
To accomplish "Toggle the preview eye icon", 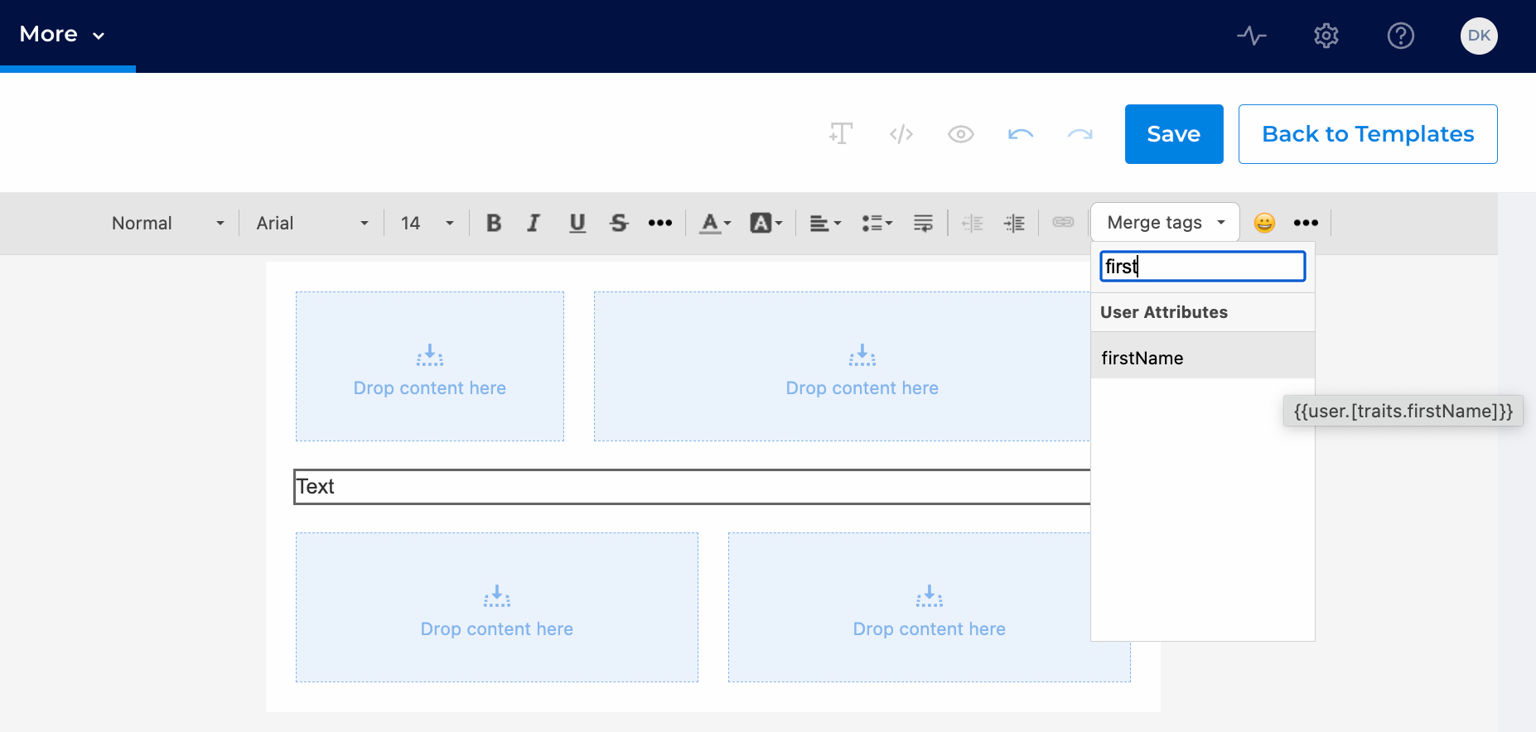I will pos(961,134).
